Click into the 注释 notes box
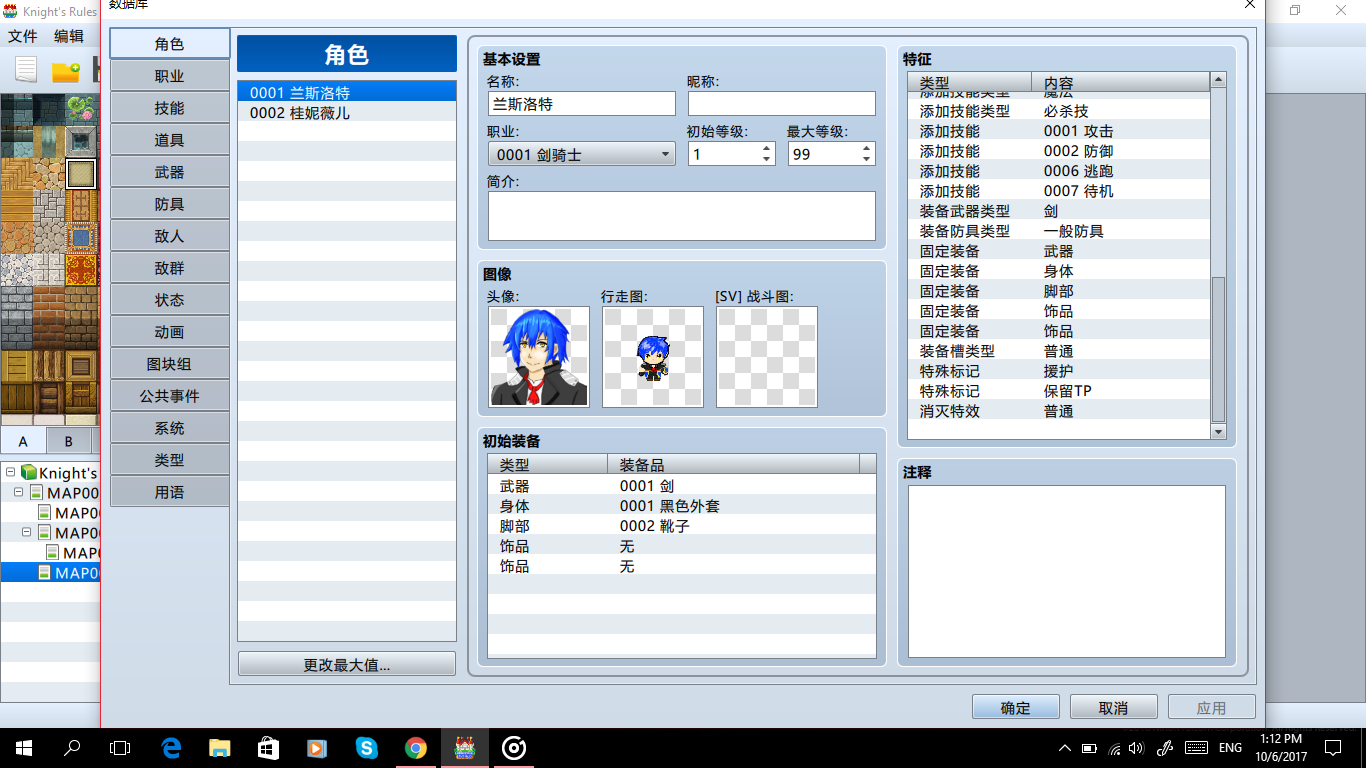This screenshot has width=1366, height=768. 1067,571
